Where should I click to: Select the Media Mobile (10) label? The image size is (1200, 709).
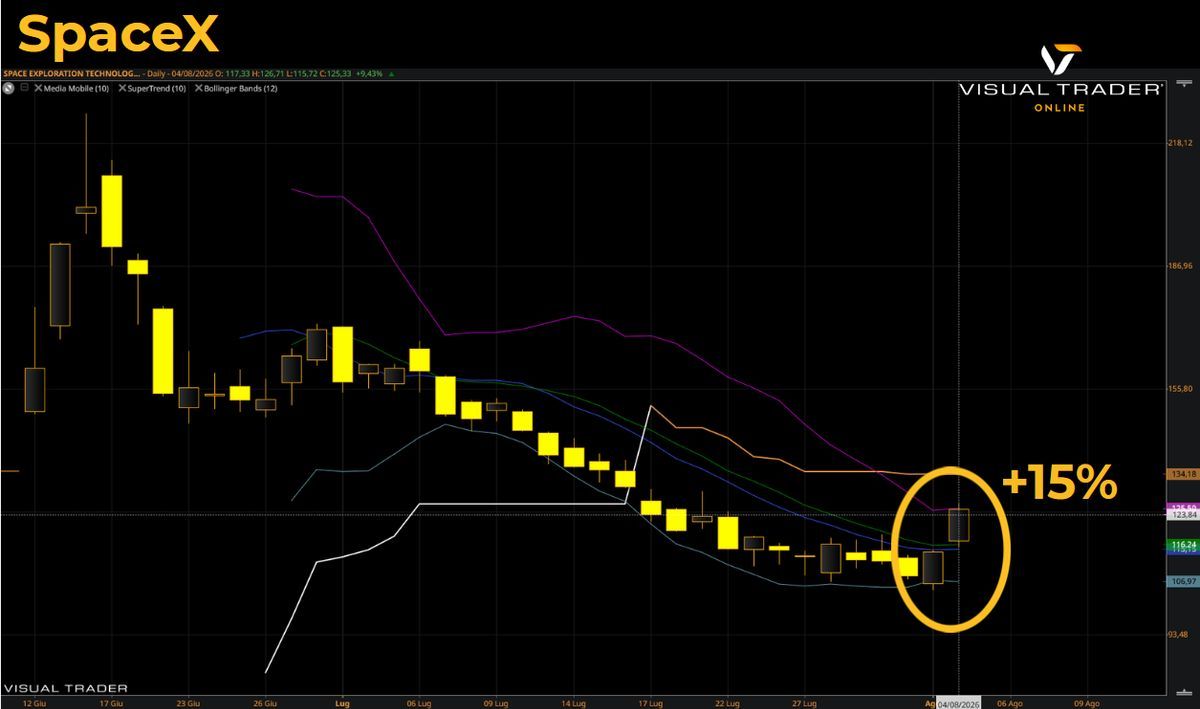point(78,88)
